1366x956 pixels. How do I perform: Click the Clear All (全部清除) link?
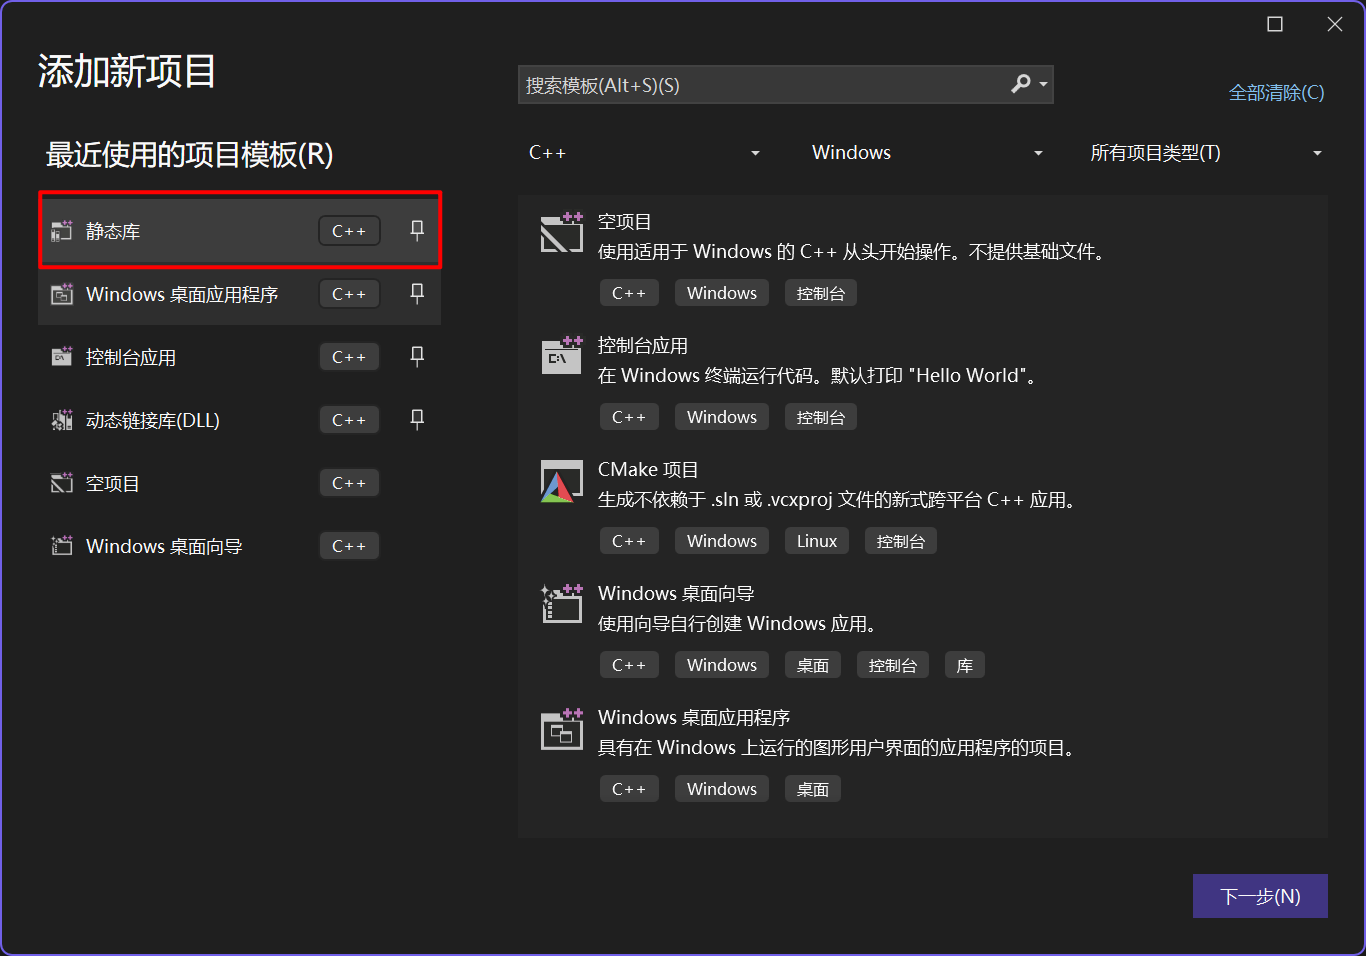coord(1275,93)
